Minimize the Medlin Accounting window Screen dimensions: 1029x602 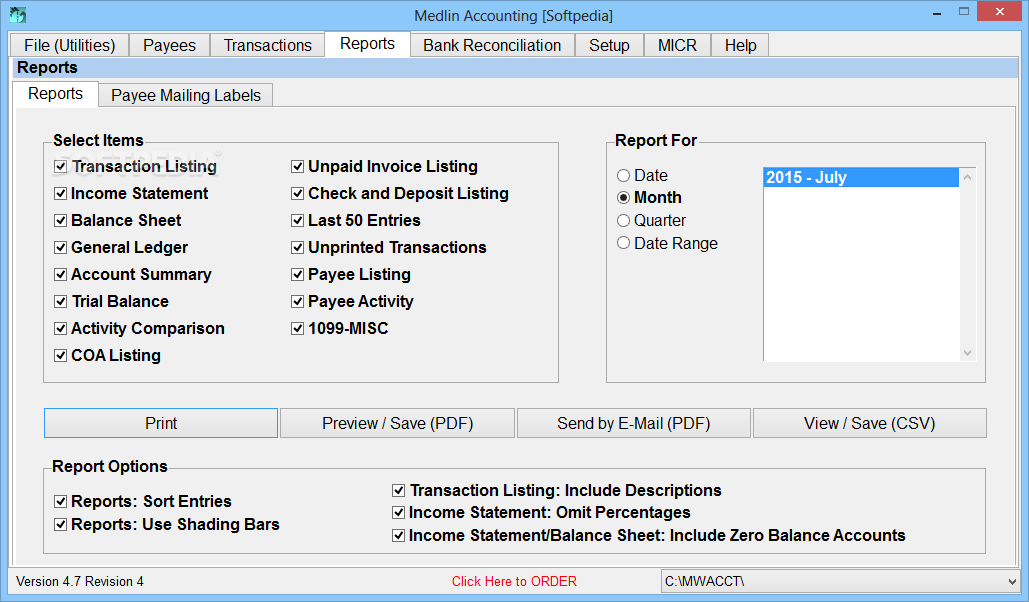coord(937,12)
